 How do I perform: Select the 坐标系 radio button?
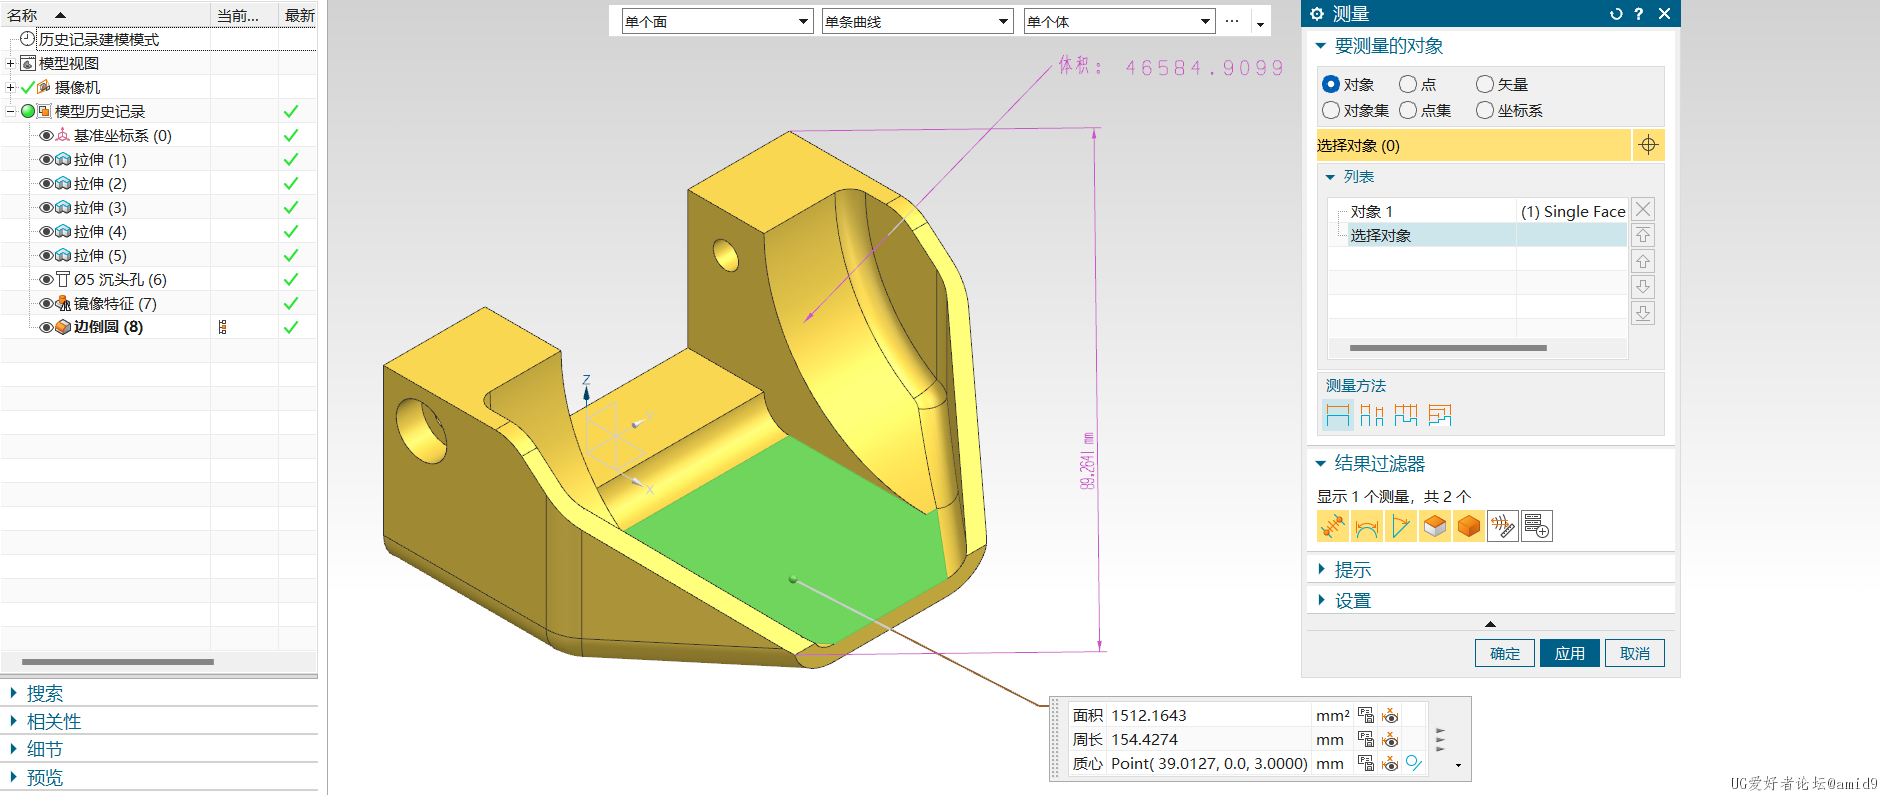[x=1485, y=110]
